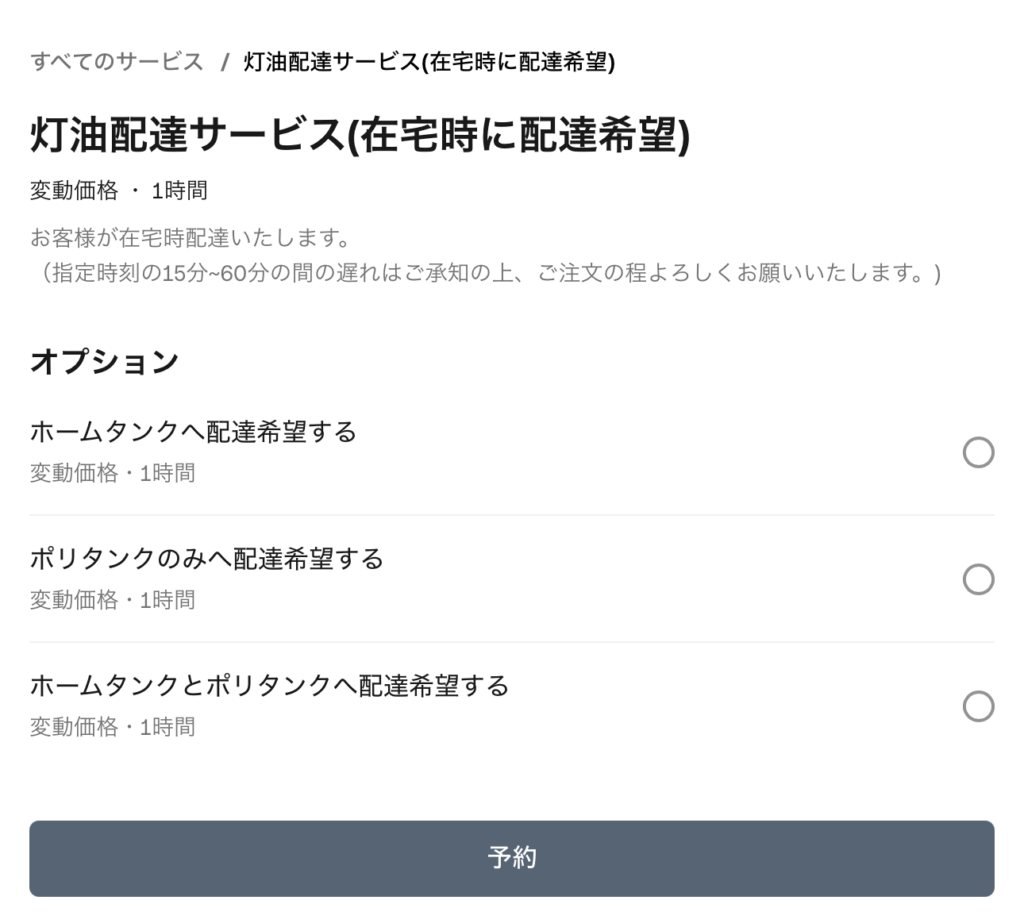Click the large page title heading
1024x923 pixels.
pyautogui.click(x=360, y=135)
